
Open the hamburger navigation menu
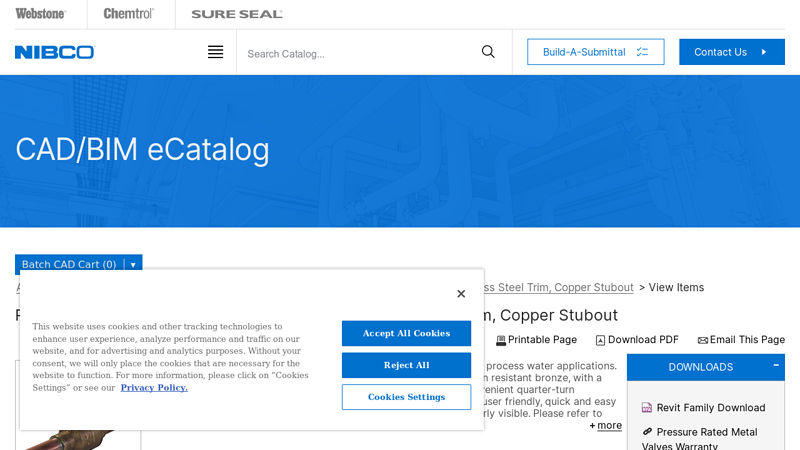[x=215, y=52]
